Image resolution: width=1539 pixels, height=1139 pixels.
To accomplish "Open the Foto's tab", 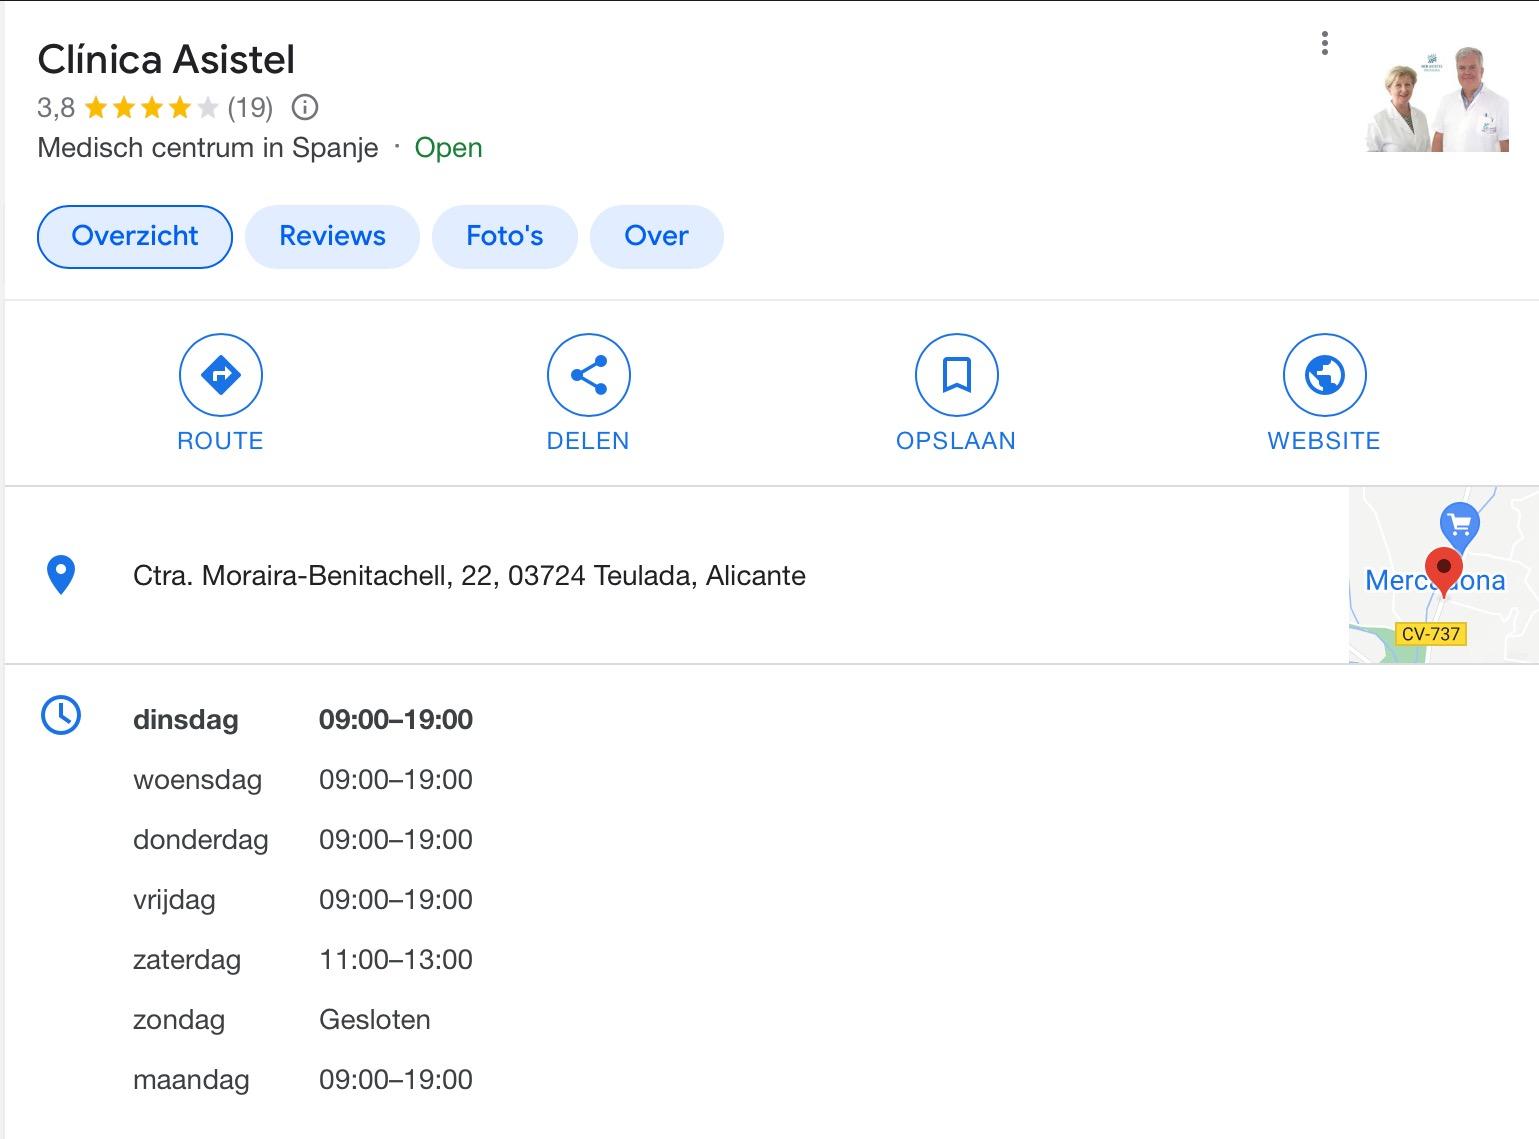I will (504, 236).
